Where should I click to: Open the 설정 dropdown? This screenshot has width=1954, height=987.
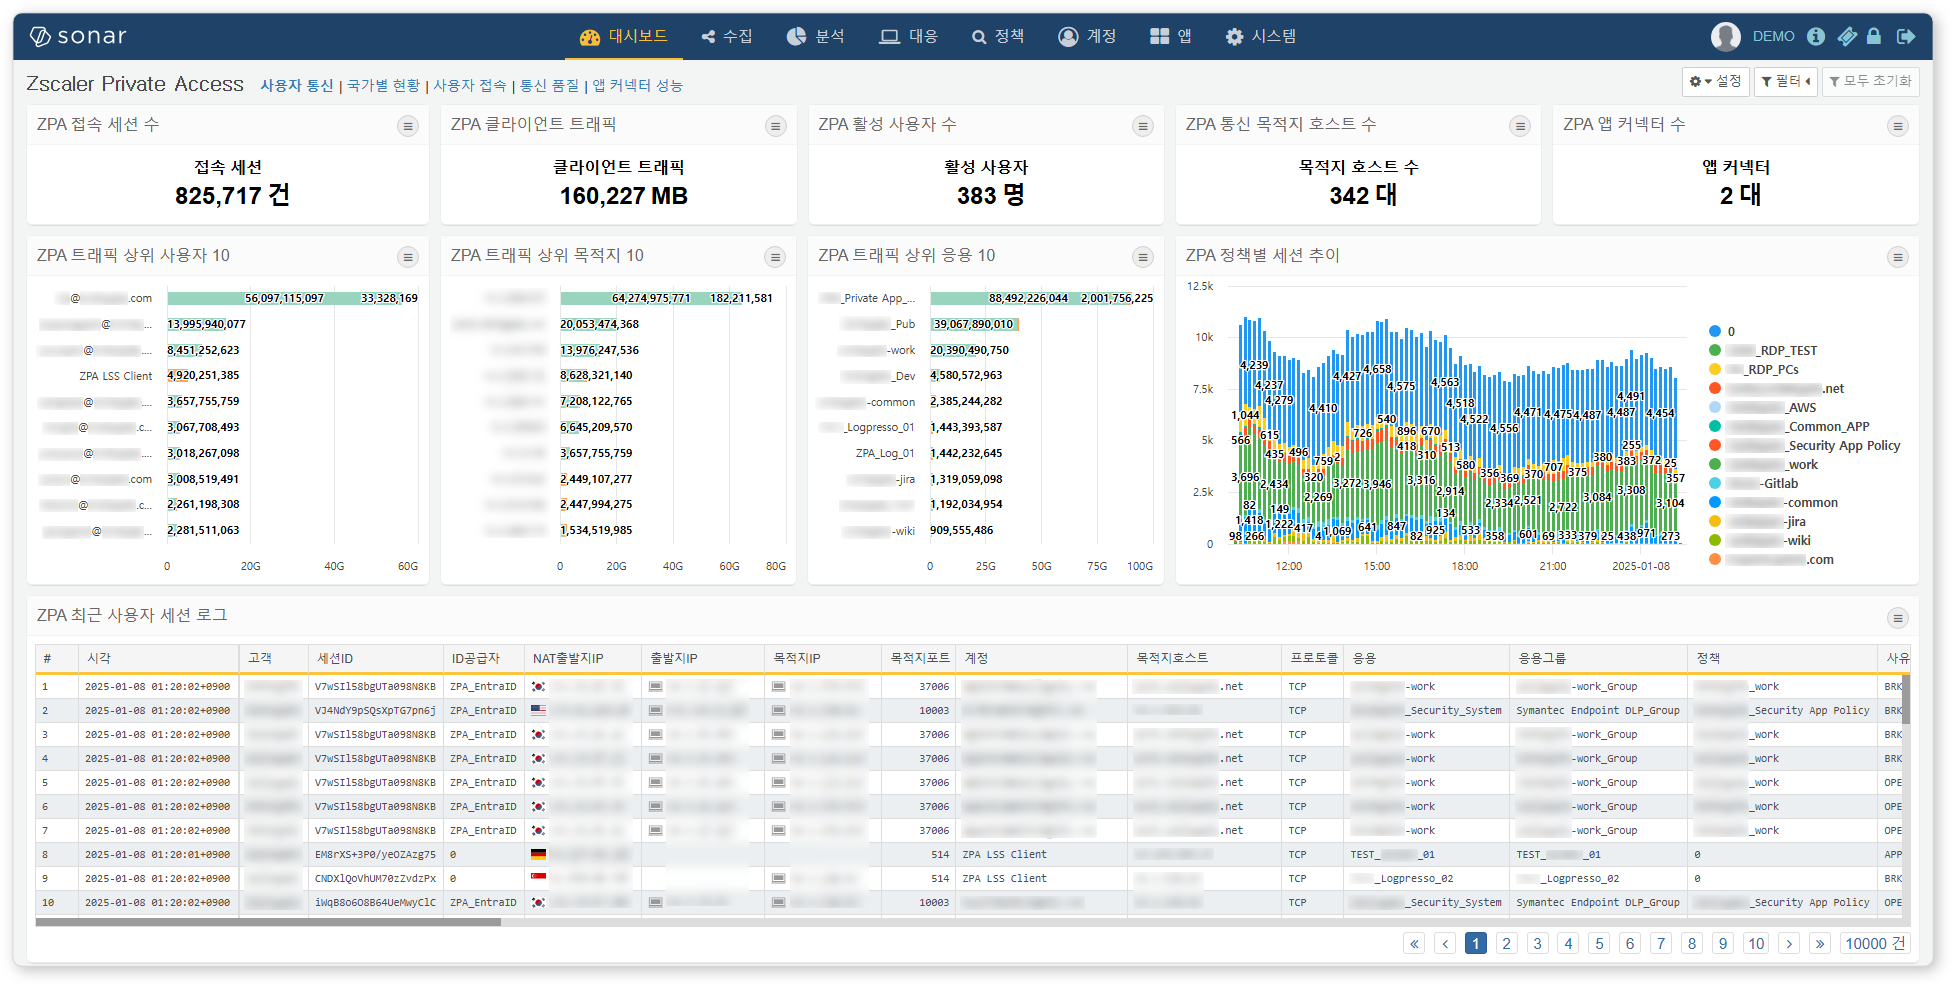[1716, 81]
